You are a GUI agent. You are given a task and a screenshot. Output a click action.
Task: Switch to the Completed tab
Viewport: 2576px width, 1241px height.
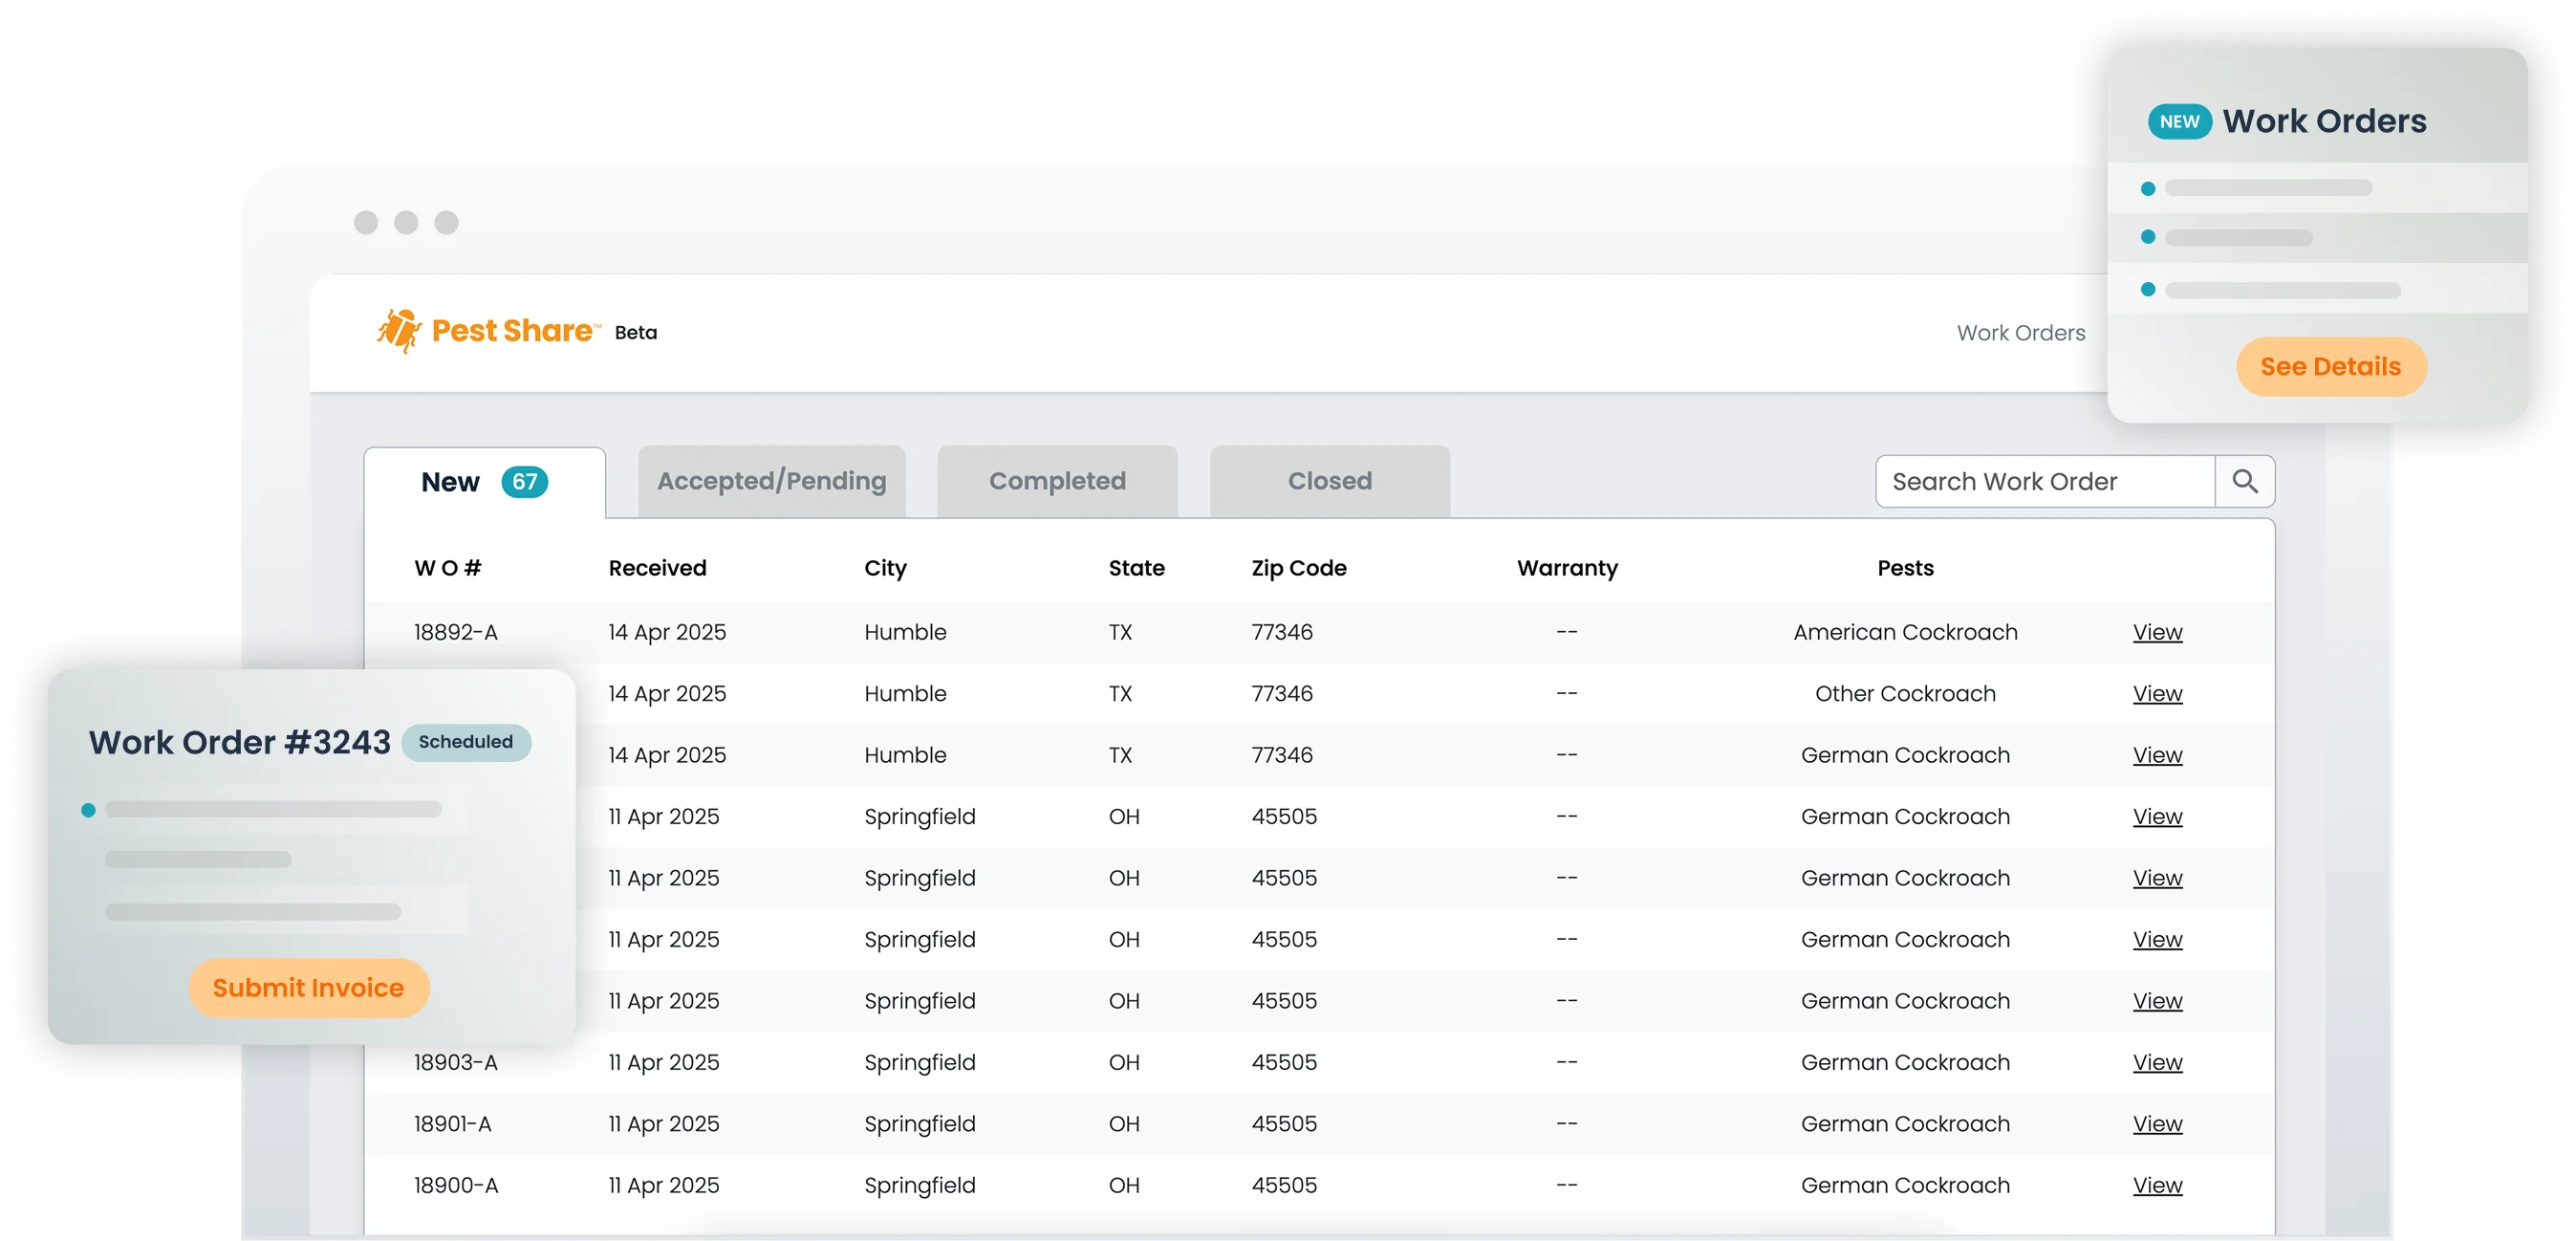(1057, 482)
